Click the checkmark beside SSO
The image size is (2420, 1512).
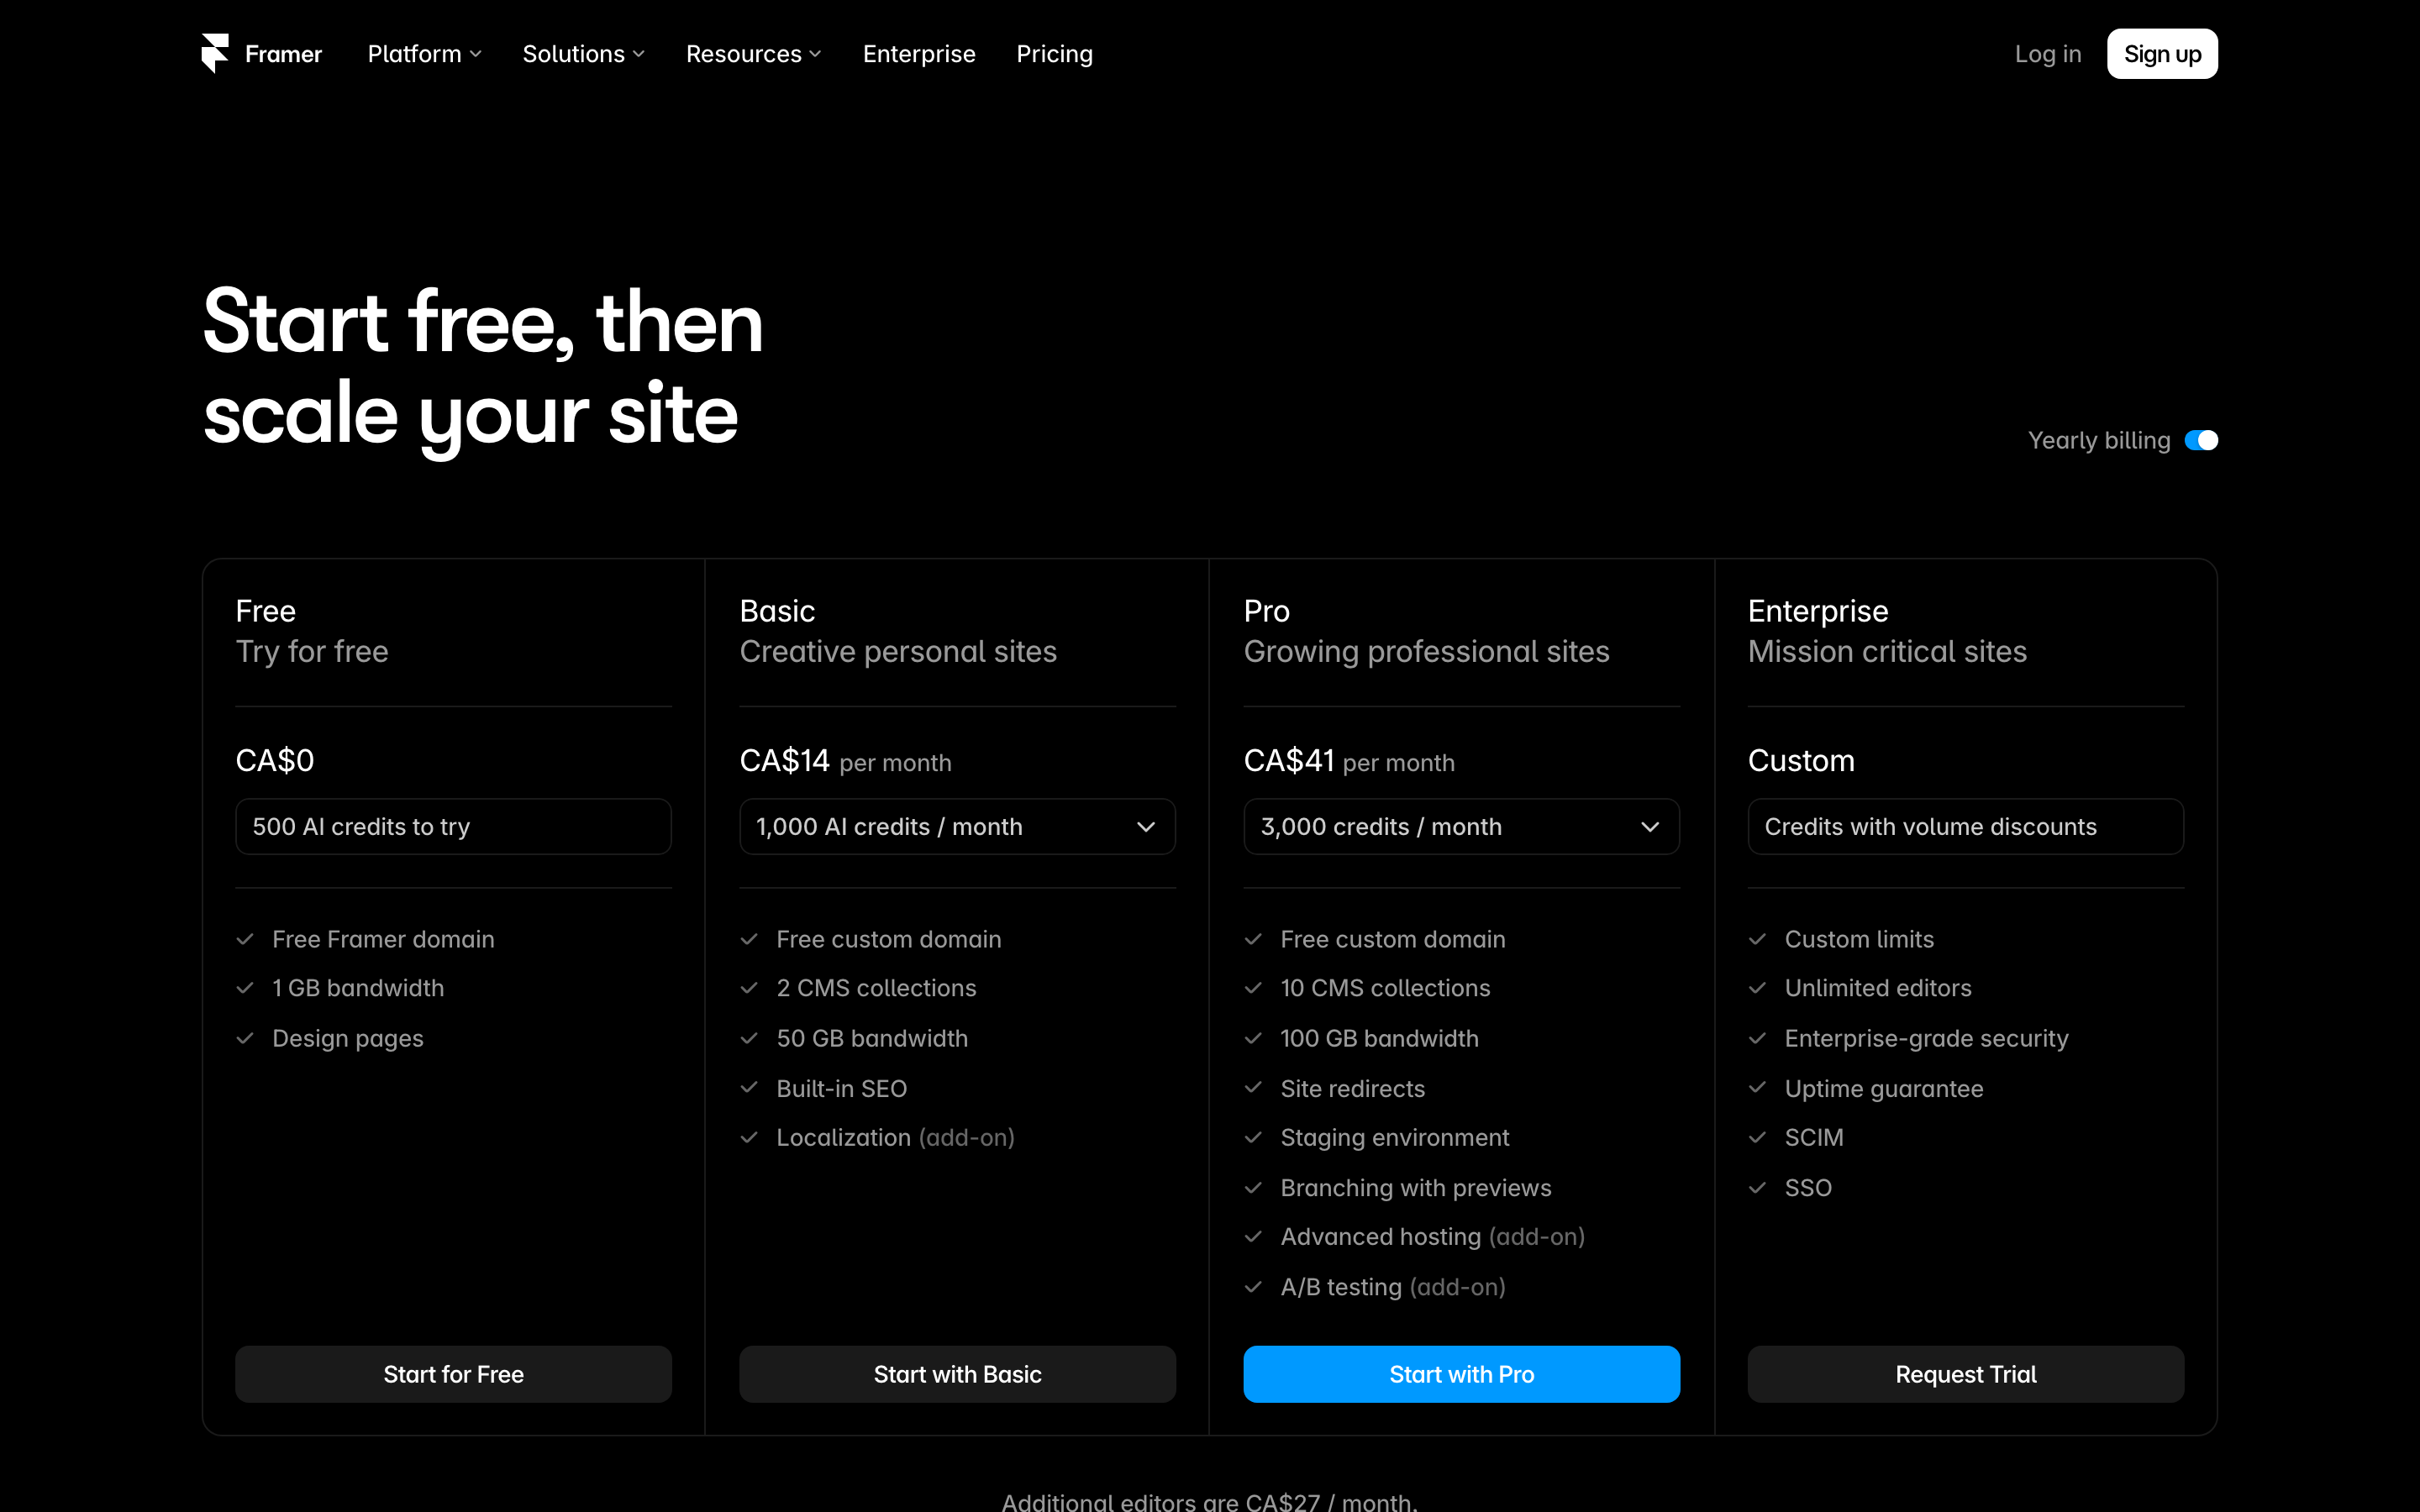(1757, 1188)
